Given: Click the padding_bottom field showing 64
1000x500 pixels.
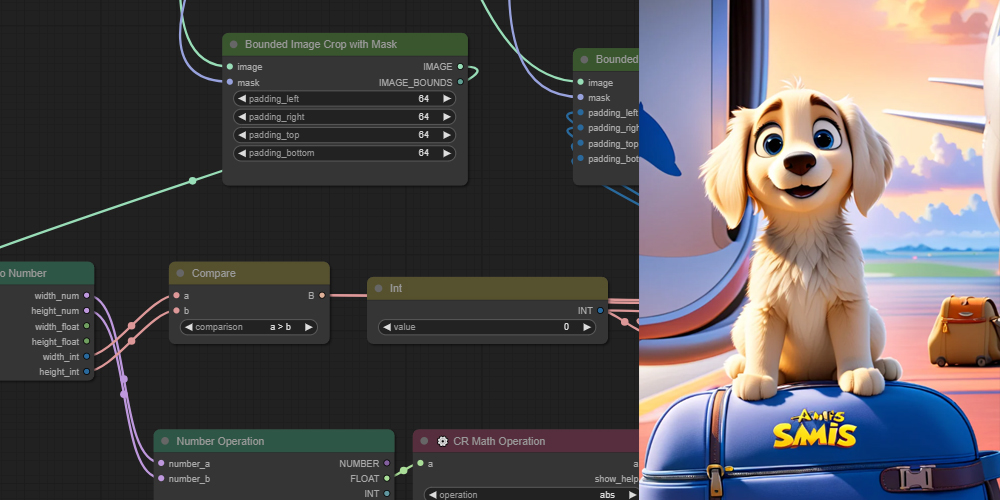Looking at the screenshot, I should tap(344, 153).
